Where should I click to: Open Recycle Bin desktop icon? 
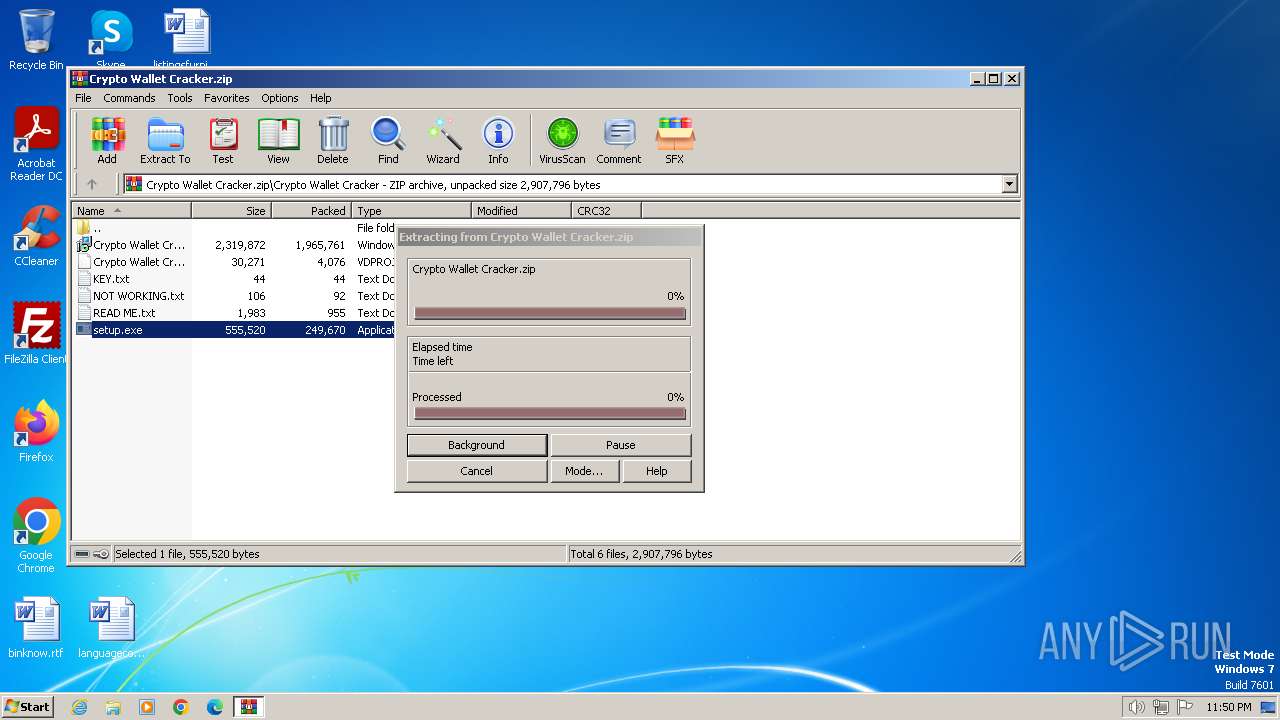[36, 40]
